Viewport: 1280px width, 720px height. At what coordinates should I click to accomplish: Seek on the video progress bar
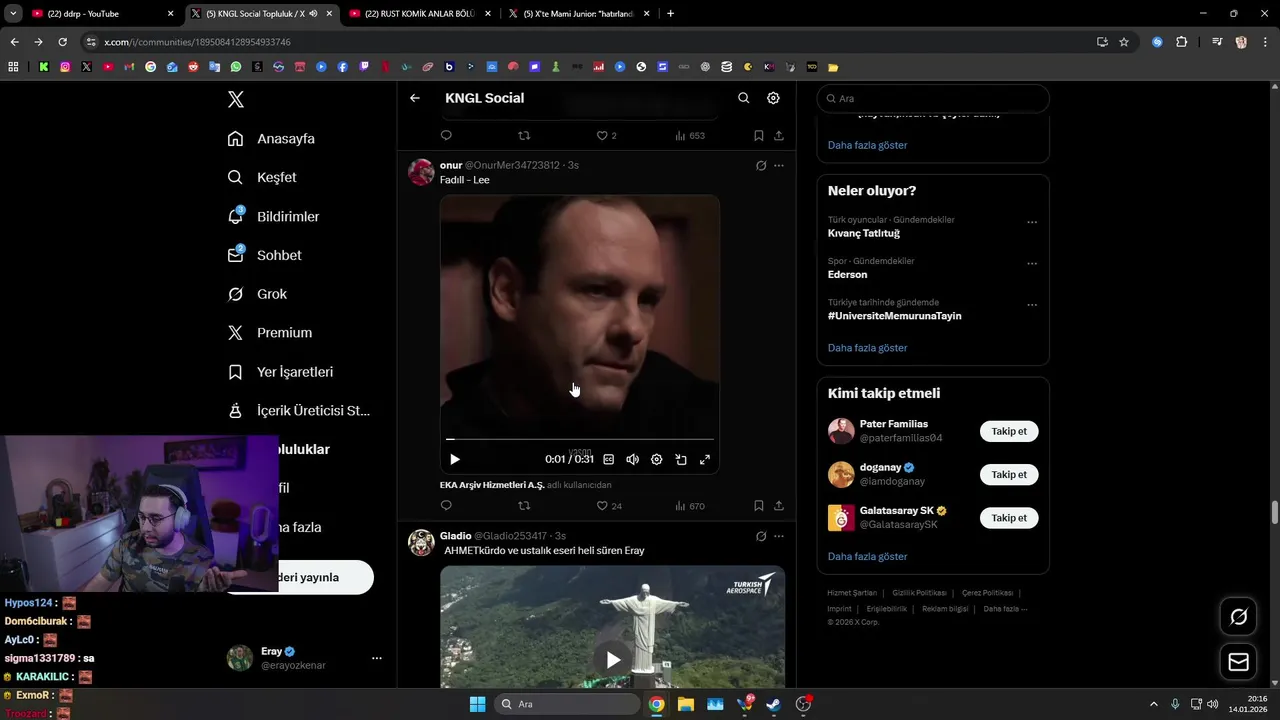tap(580, 439)
